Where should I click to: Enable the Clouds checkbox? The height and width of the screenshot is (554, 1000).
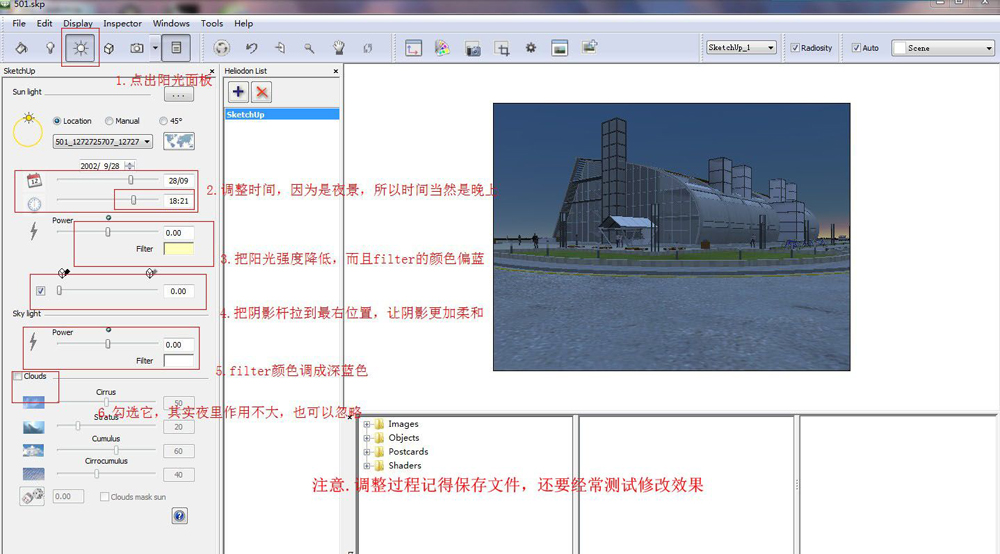pyautogui.click(x=18, y=377)
